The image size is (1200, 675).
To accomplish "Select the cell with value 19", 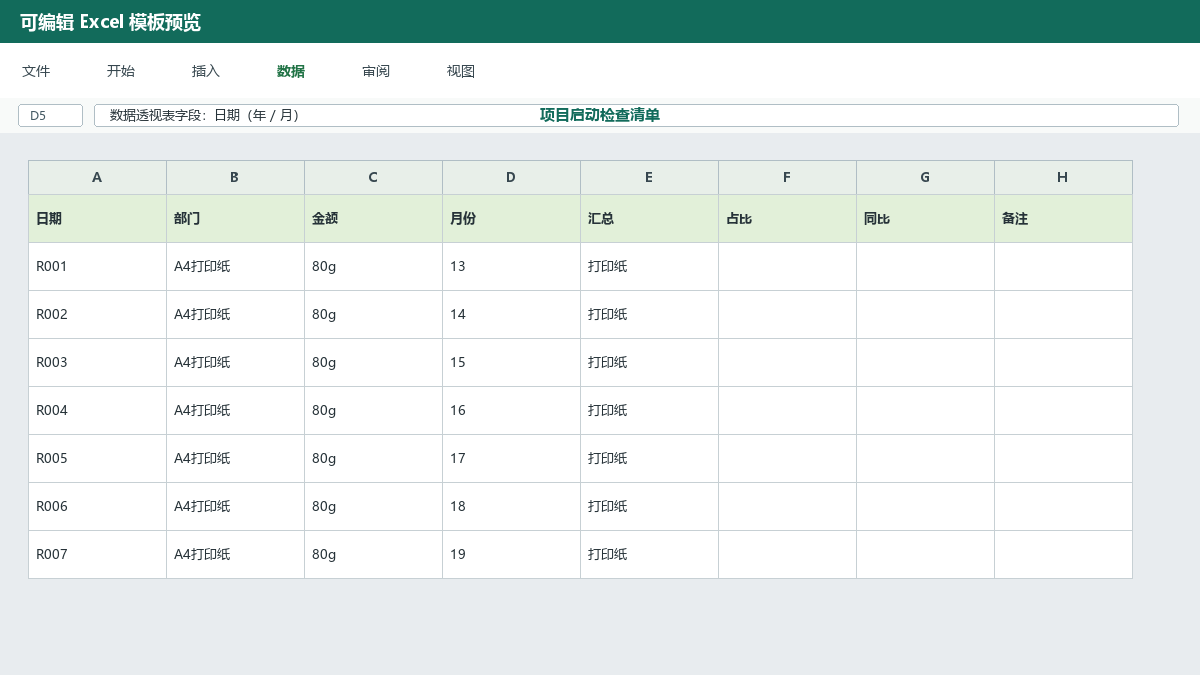I will (x=511, y=554).
